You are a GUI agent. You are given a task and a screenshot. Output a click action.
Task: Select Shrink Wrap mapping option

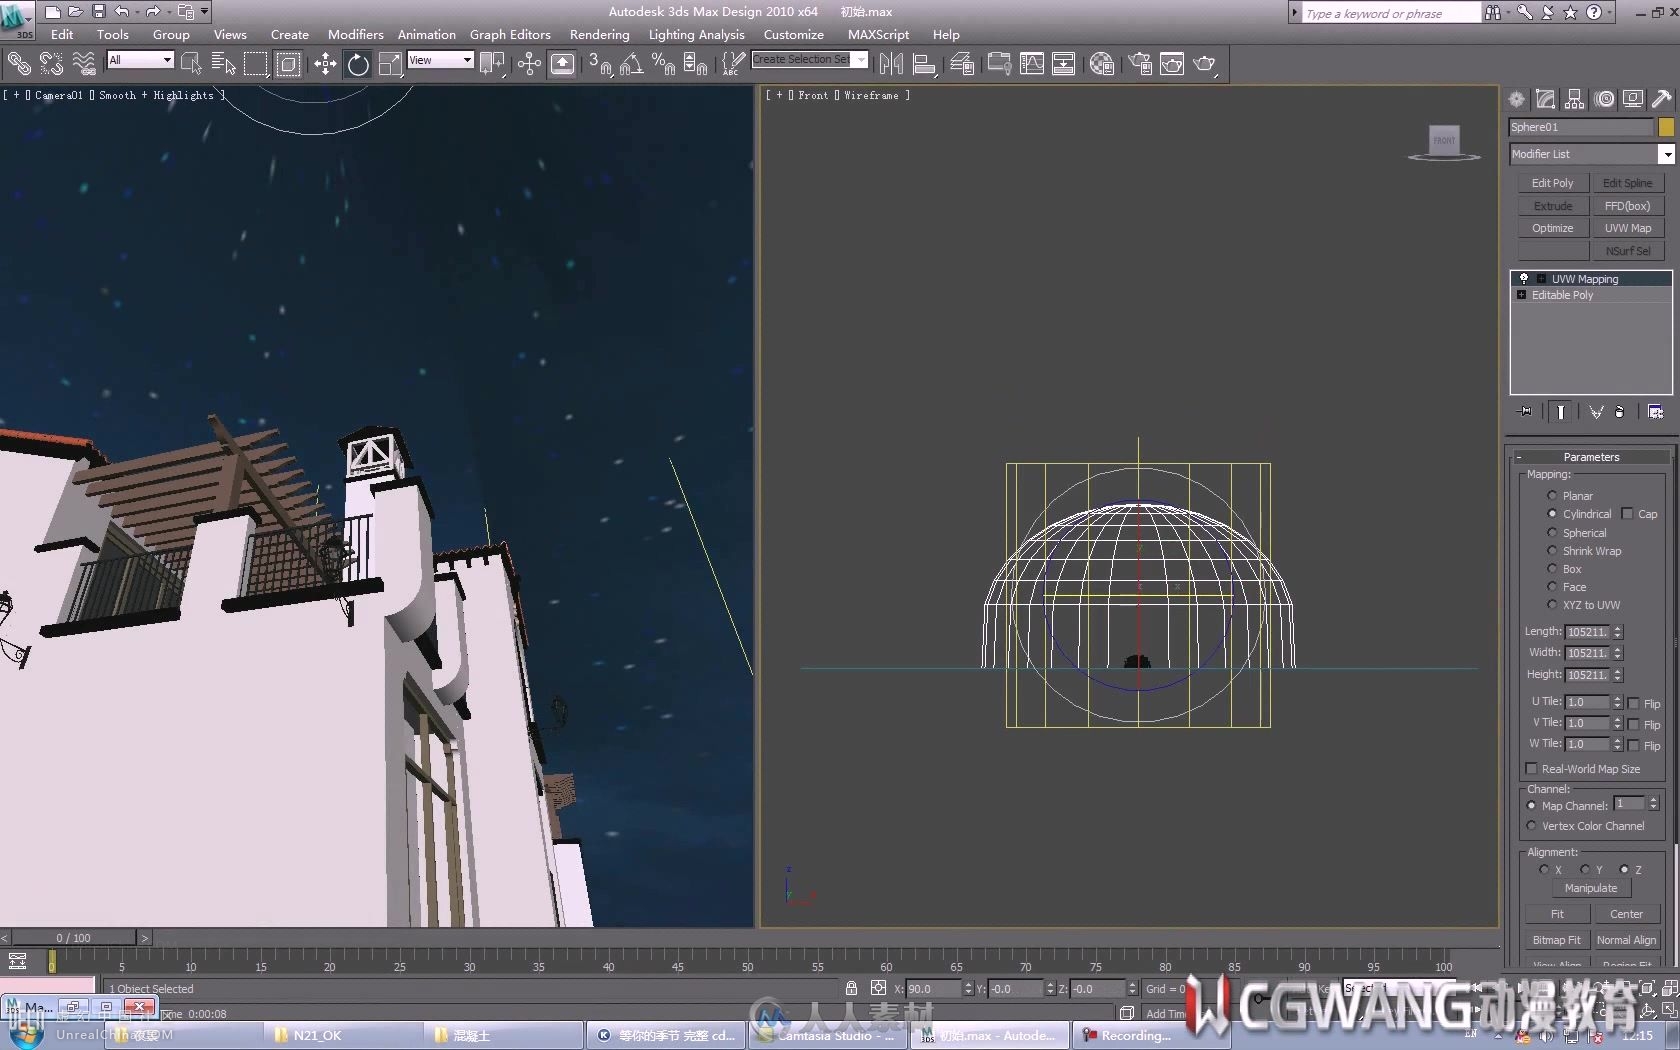(x=1552, y=551)
